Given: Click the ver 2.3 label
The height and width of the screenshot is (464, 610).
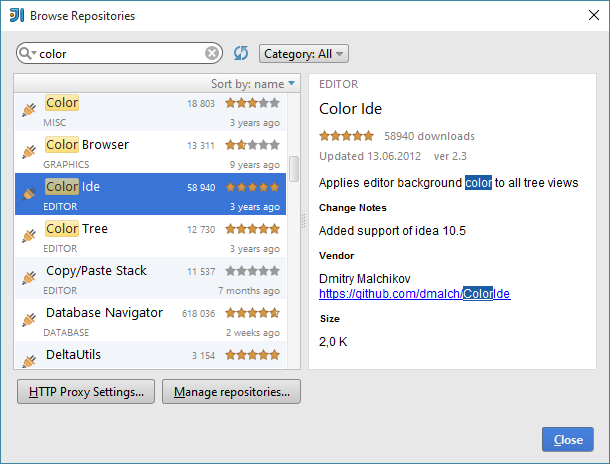Looking at the screenshot, I should [450, 156].
